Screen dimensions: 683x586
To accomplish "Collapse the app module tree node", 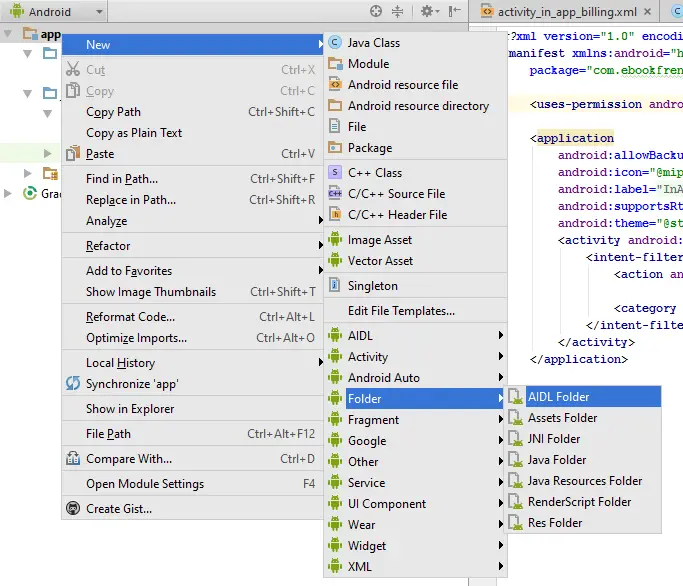I will pyautogui.click(x=9, y=34).
